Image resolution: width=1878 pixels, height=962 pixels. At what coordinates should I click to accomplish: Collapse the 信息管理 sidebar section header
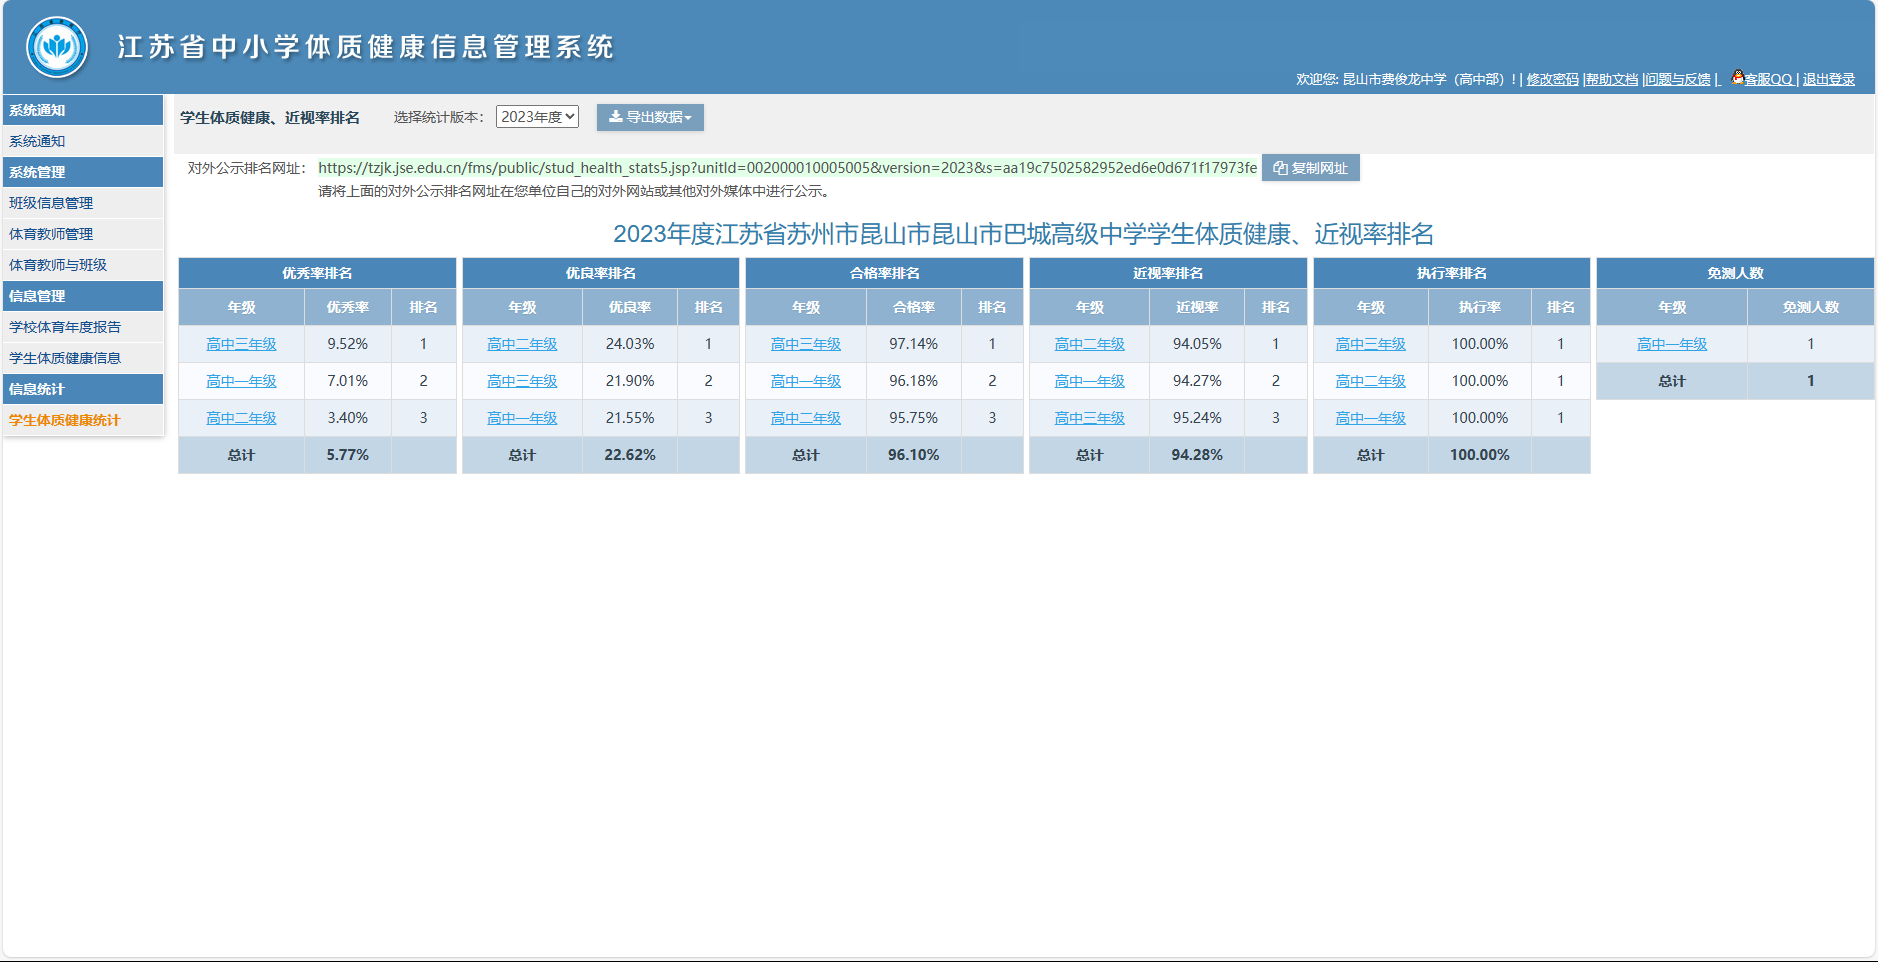(83, 296)
